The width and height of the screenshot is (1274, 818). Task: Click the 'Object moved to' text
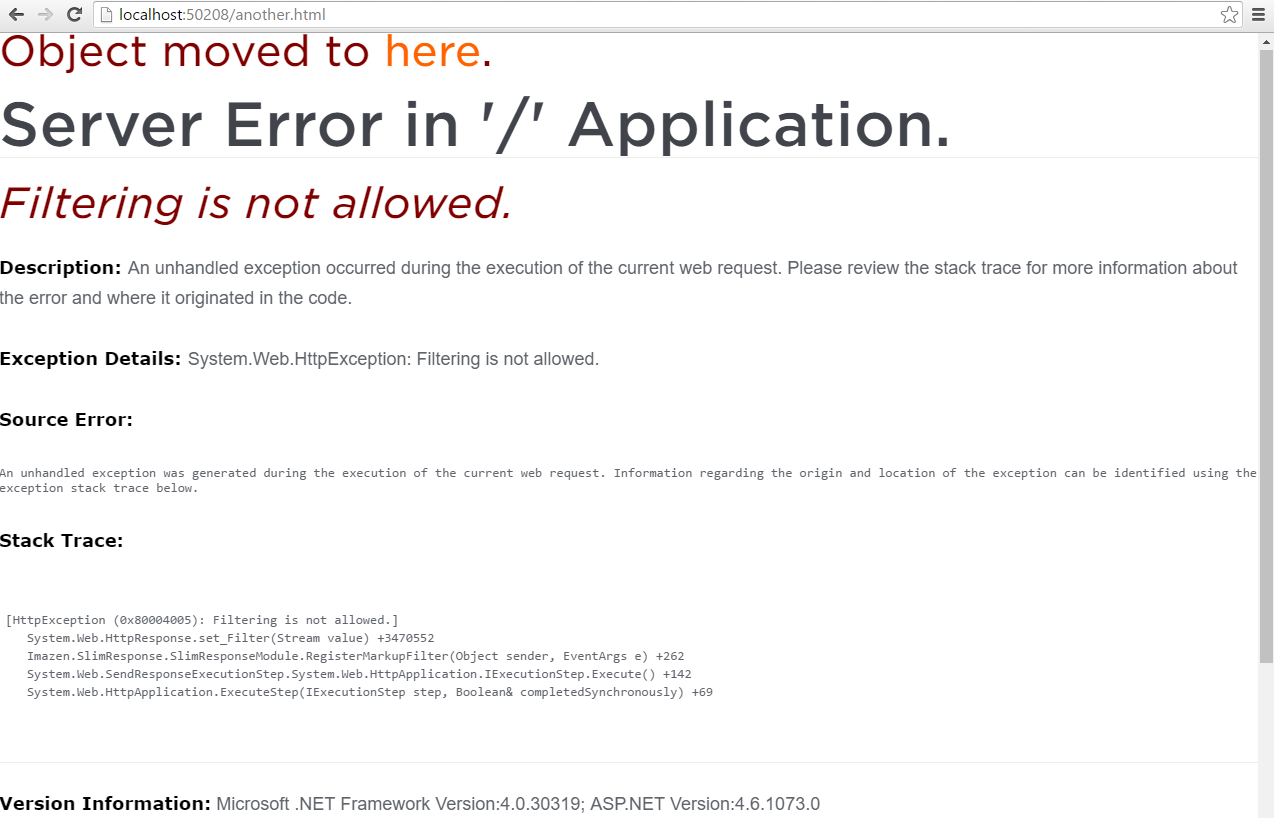pos(185,52)
